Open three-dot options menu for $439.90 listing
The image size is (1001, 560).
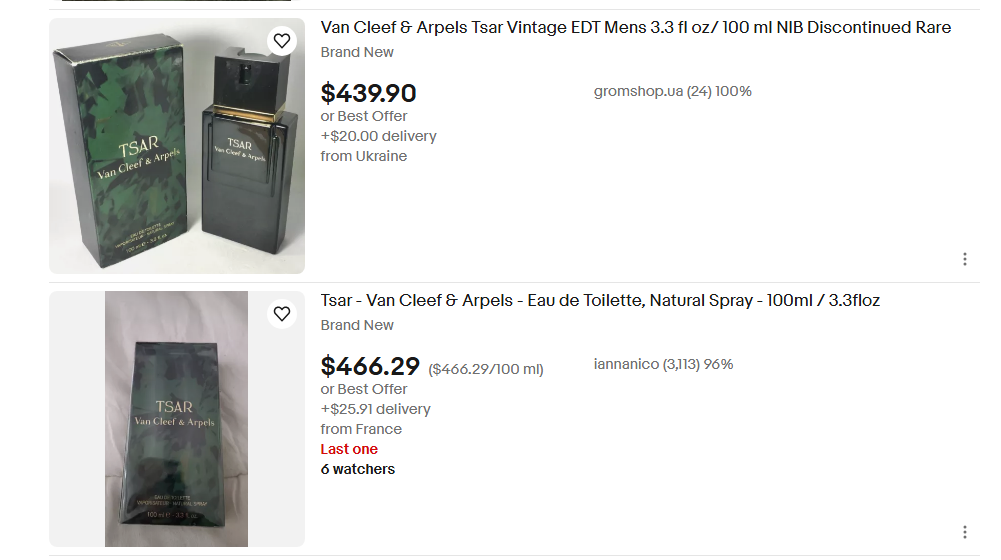click(x=964, y=259)
